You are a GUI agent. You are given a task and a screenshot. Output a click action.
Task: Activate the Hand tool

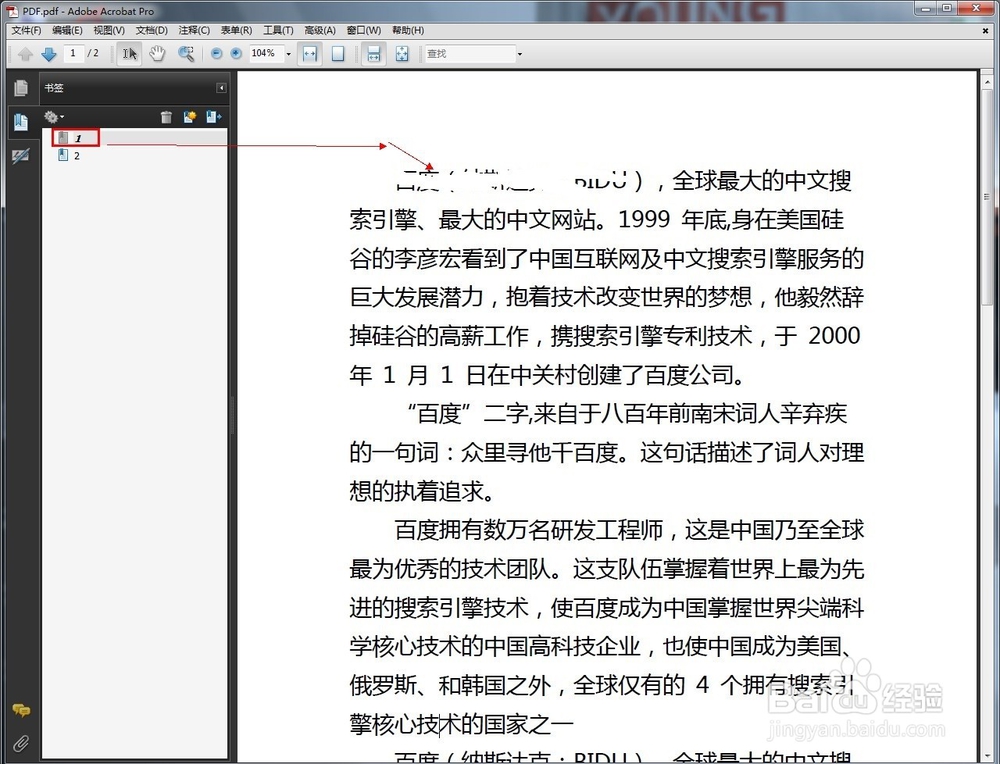pyautogui.click(x=157, y=54)
